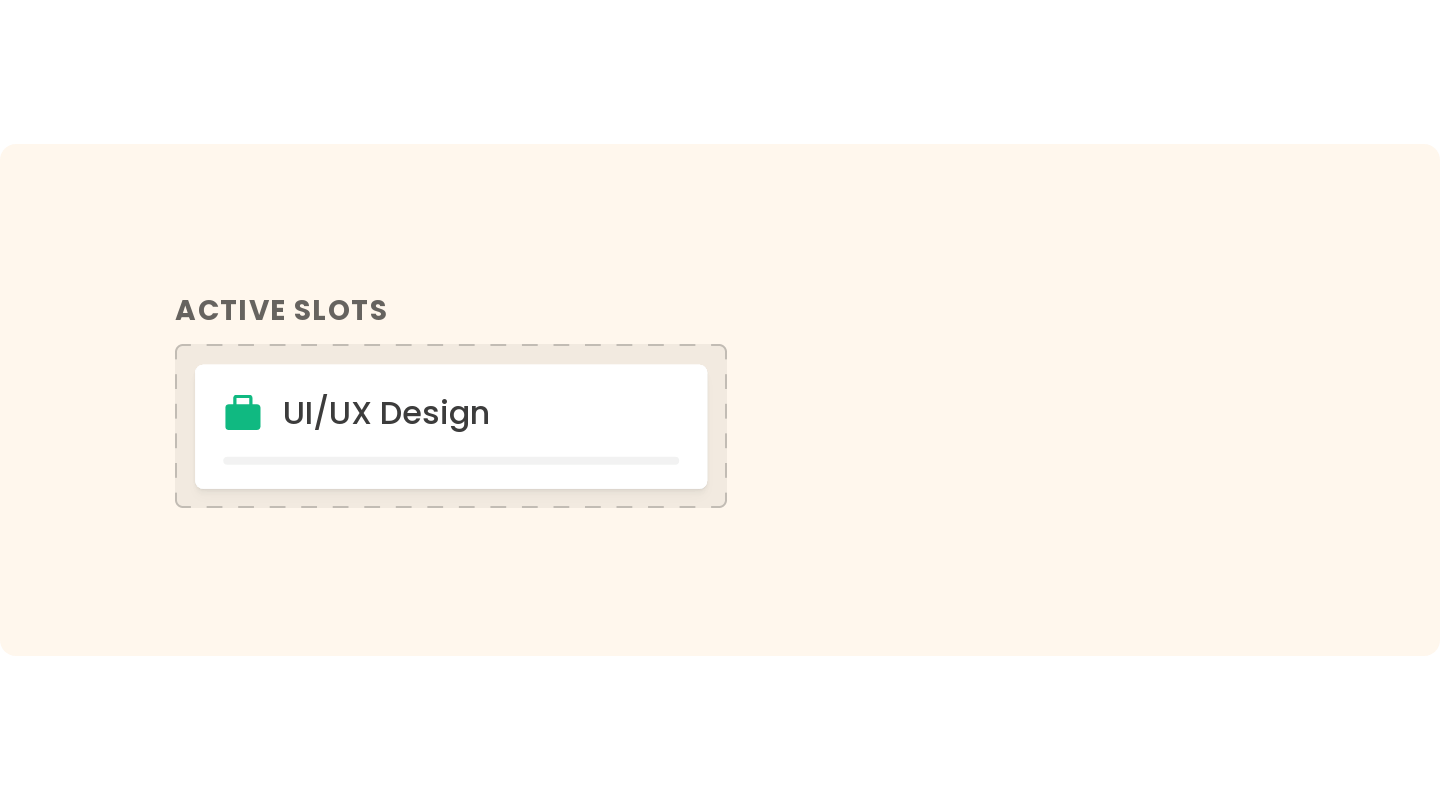Screen dimensions: 1440x800
Task: Click blank white space inside the slot card
Action: coord(590,413)
